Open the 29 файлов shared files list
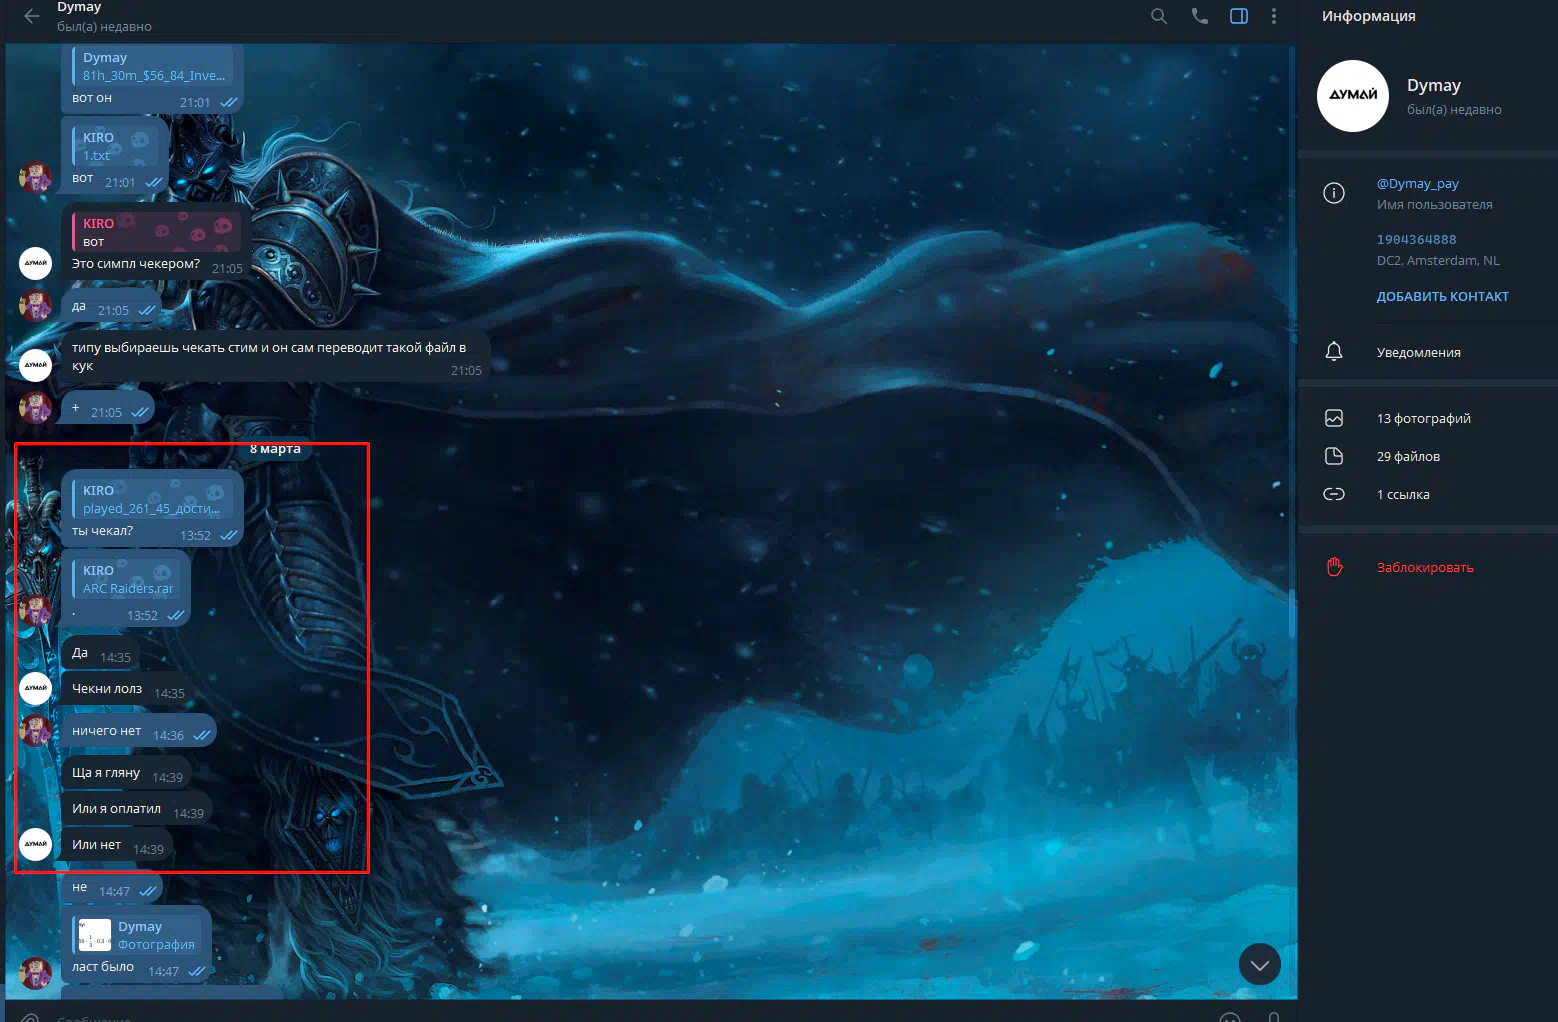1558x1022 pixels. (1408, 457)
